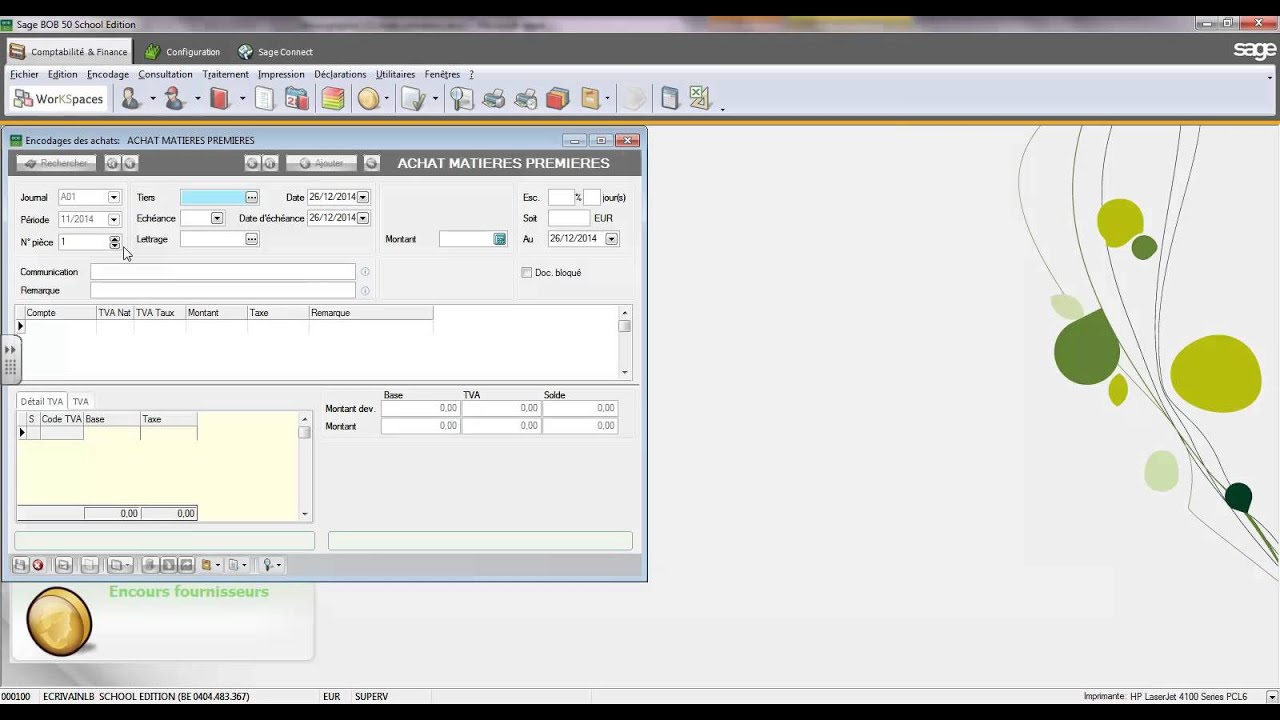This screenshot has width=1280, height=720.
Task: Open the WorKSpaces panel
Action: click(58, 99)
